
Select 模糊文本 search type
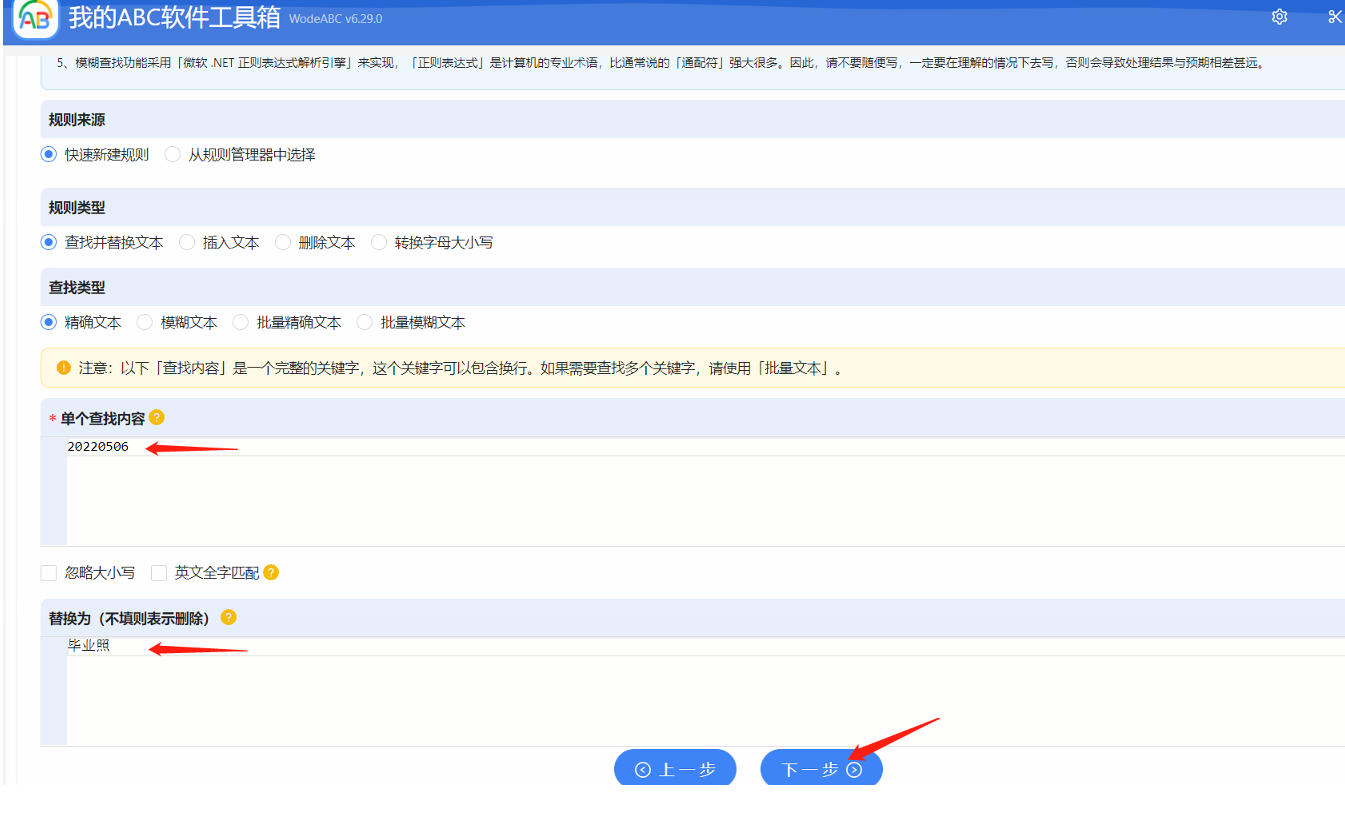pyautogui.click(x=145, y=323)
